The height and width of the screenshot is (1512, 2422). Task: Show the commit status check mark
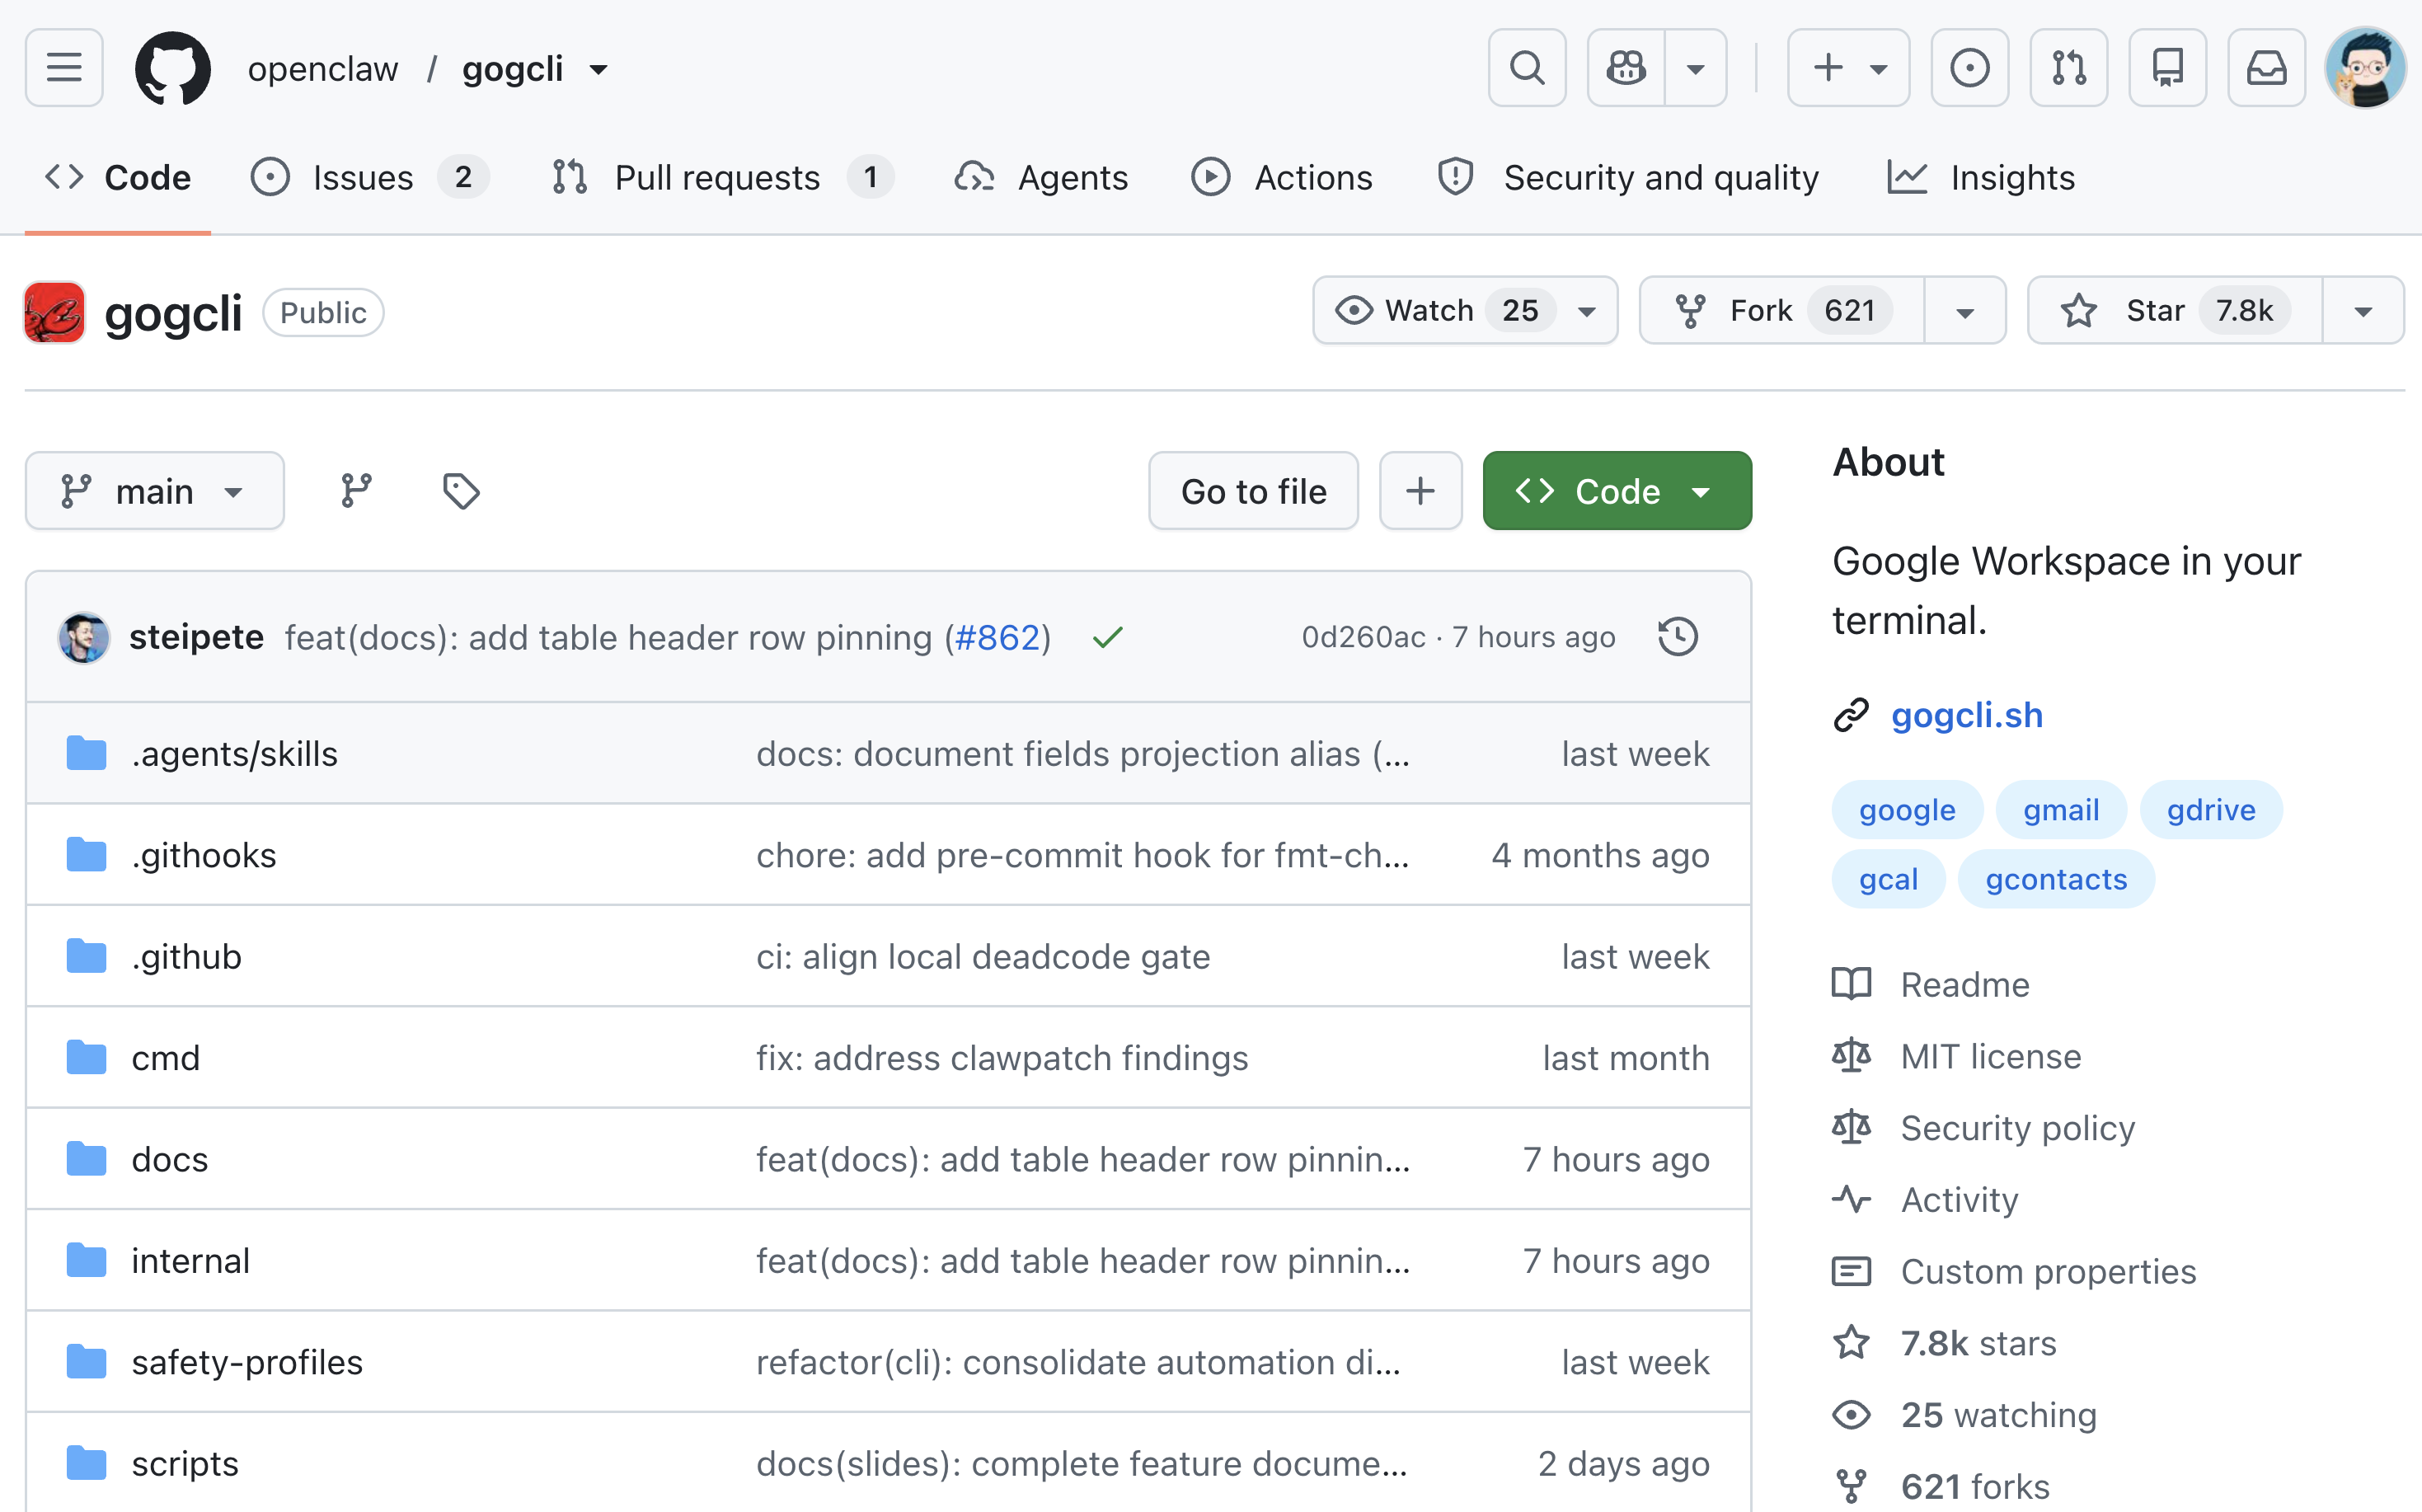tap(1107, 637)
